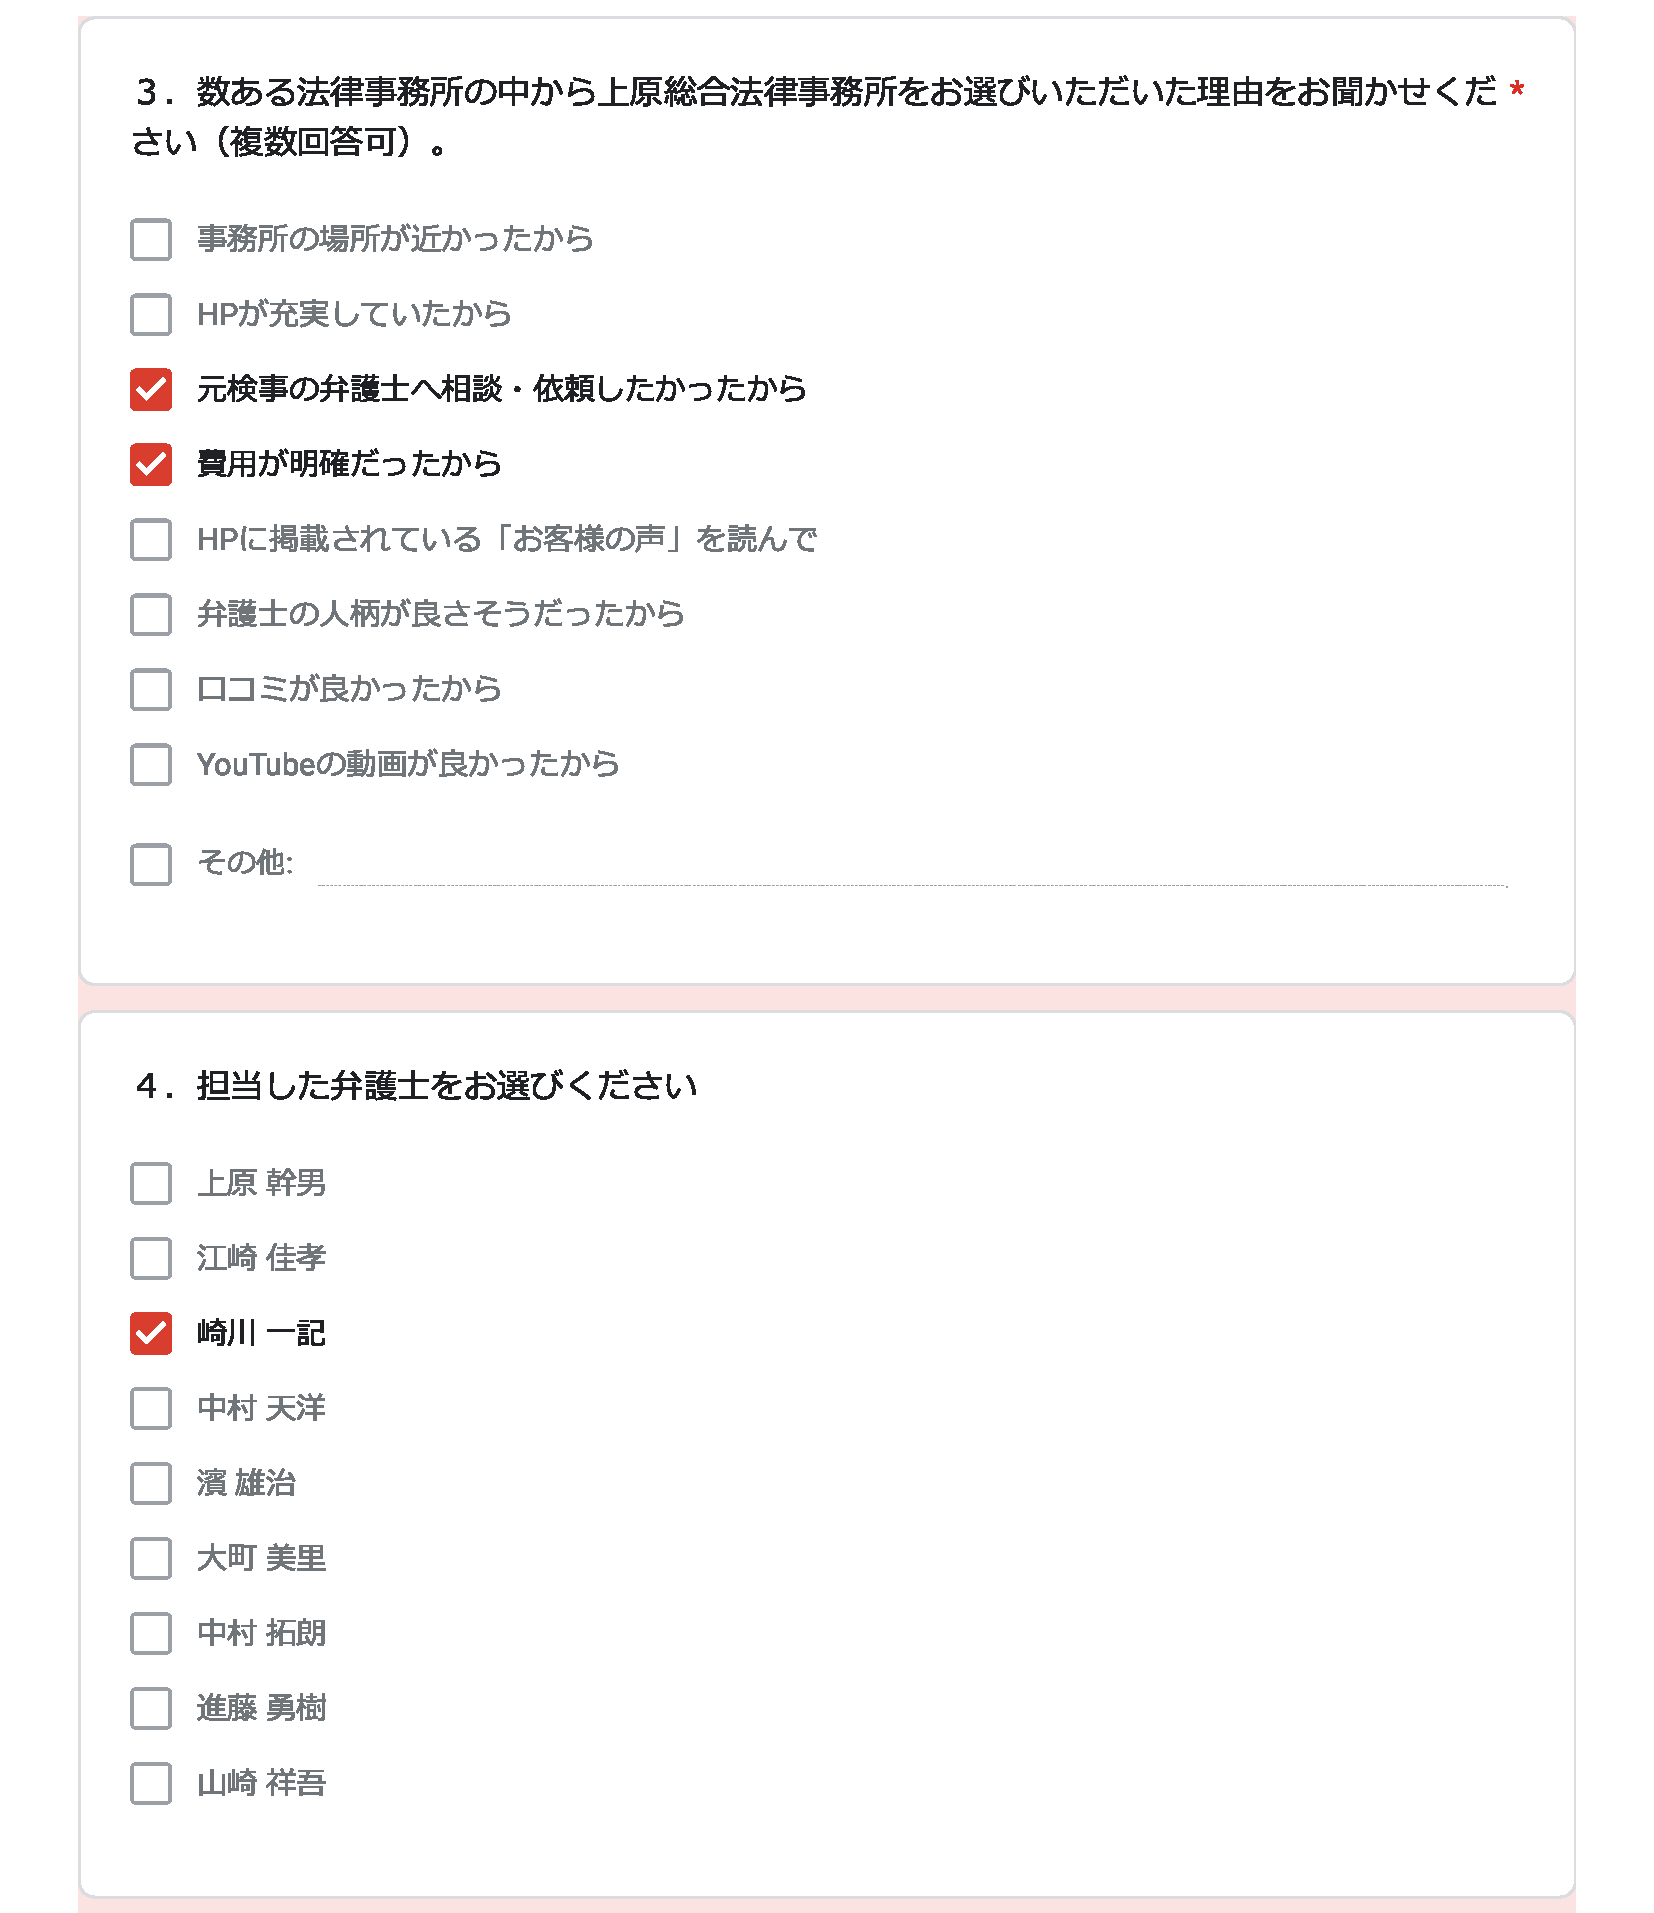Image resolution: width=1654 pixels, height=1913 pixels.
Task: Select lawyer 中村 拓朗
Action: [151, 1634]
